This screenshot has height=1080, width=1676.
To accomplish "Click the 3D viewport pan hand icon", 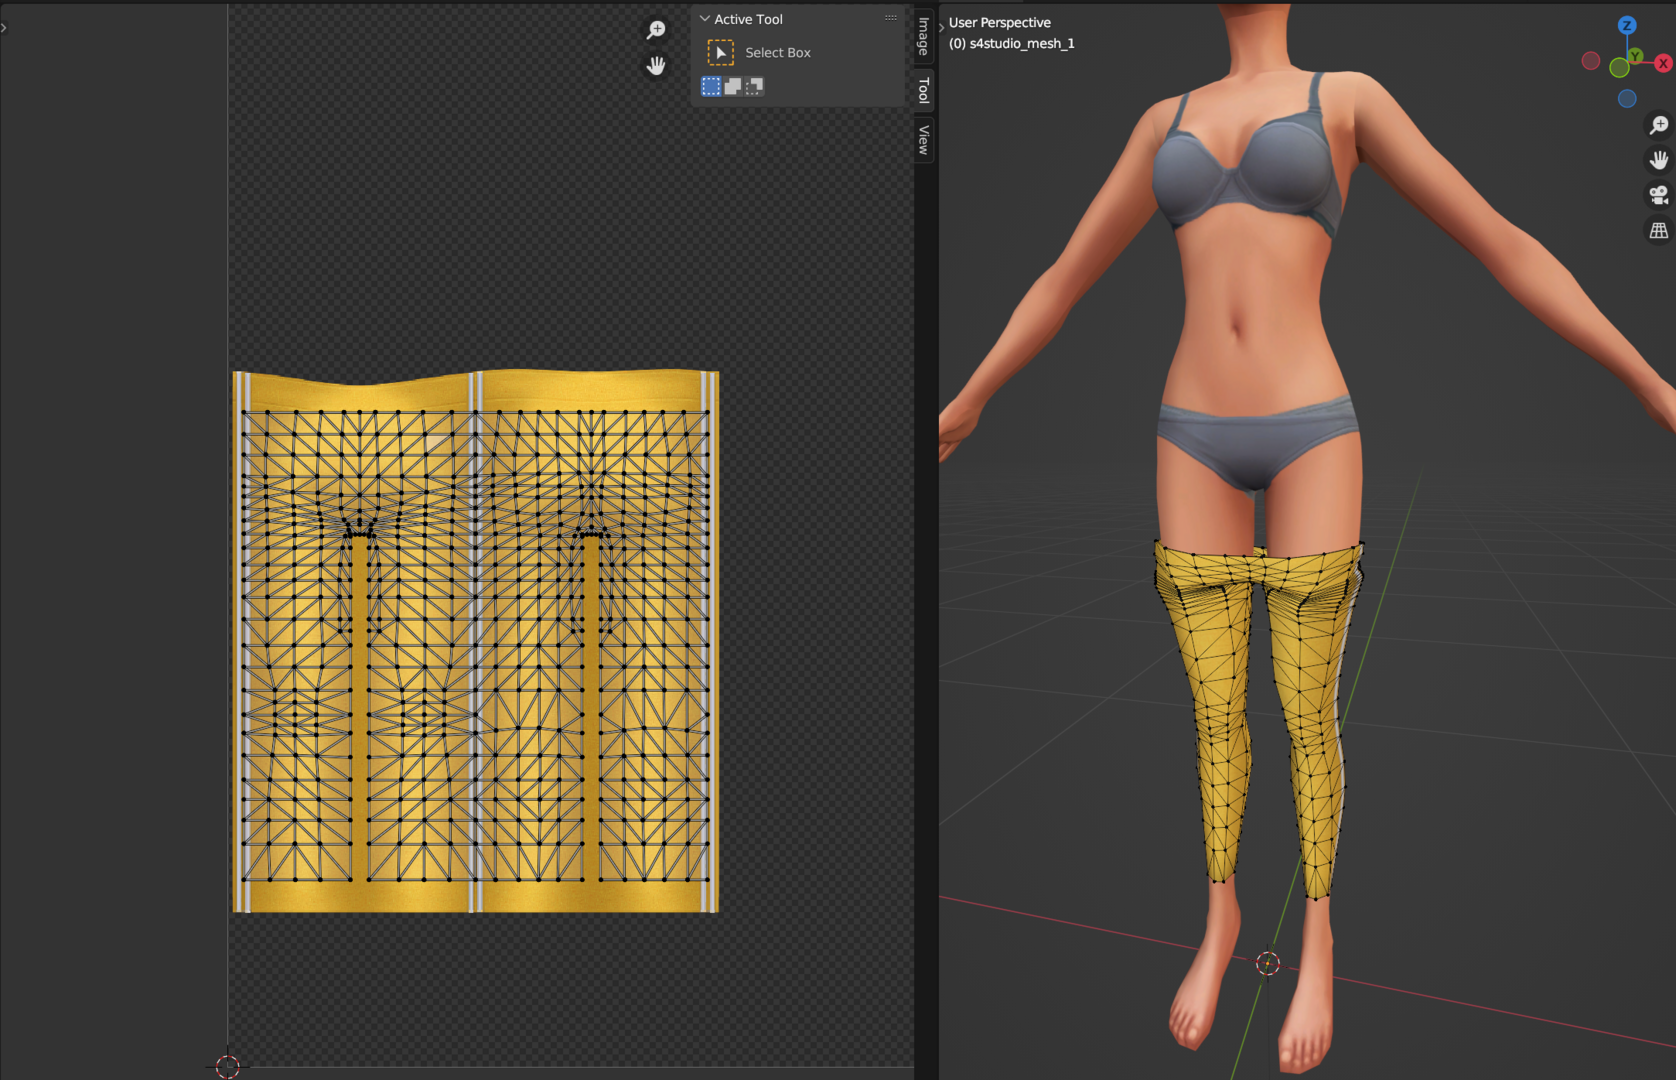I will click(1659, 160).
